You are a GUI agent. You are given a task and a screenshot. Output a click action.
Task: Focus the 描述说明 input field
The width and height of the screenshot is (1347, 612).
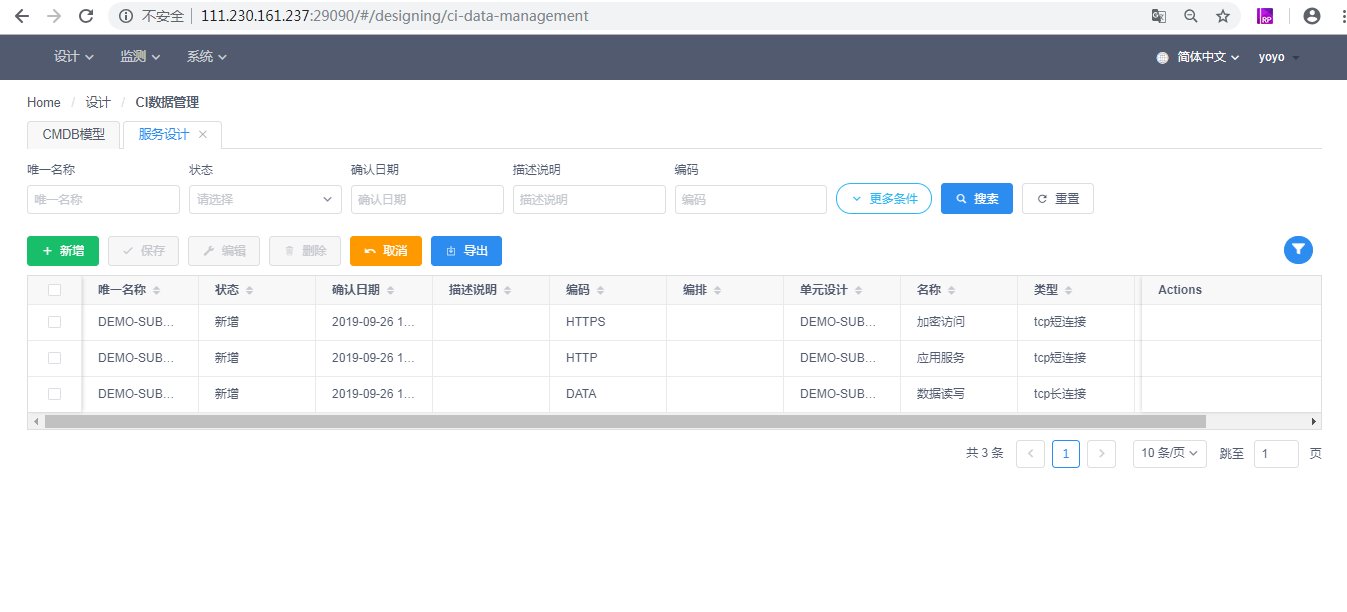(x=589, y=199)
